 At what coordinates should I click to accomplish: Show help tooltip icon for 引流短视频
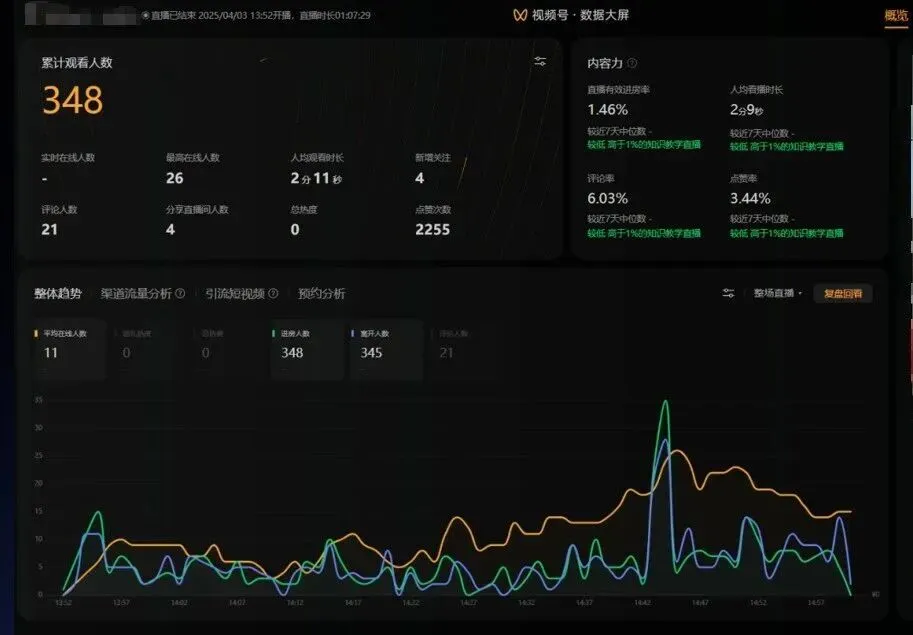273,293
